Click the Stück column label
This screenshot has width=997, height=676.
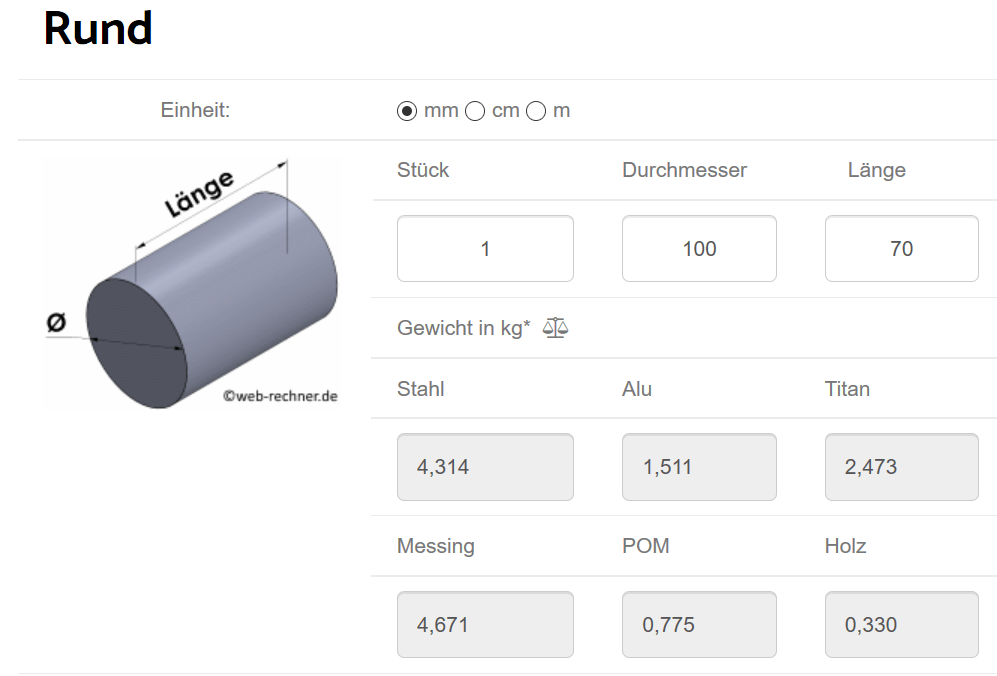423,170
